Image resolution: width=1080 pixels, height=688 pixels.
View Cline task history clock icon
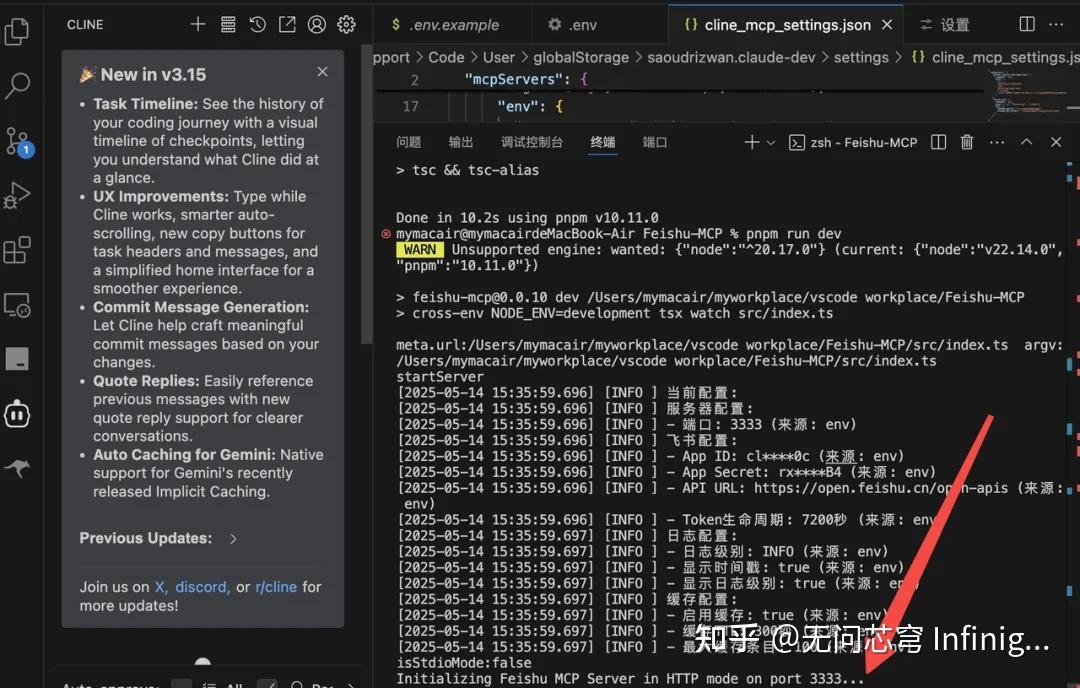(257, 24)
